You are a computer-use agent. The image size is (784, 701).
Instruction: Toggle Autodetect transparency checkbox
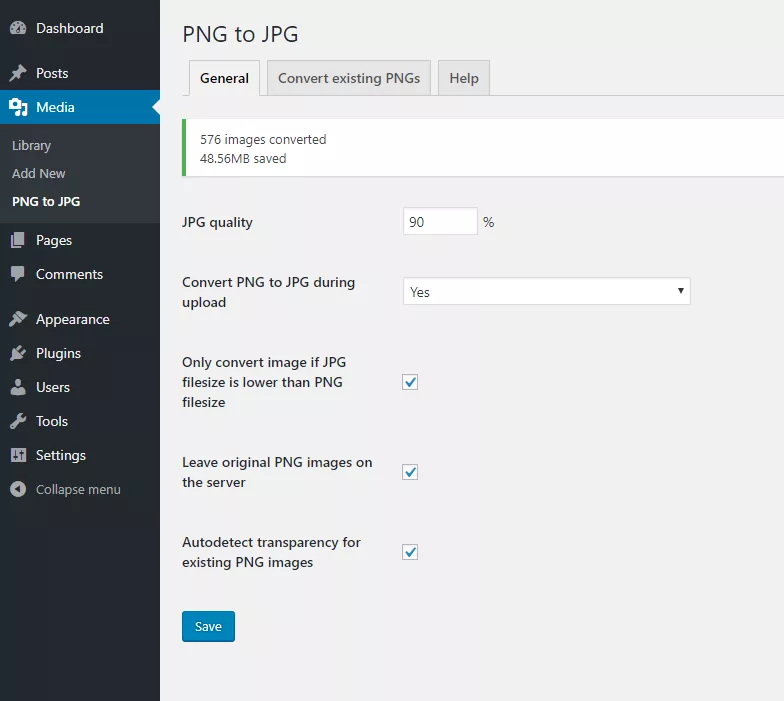[410, 552]
